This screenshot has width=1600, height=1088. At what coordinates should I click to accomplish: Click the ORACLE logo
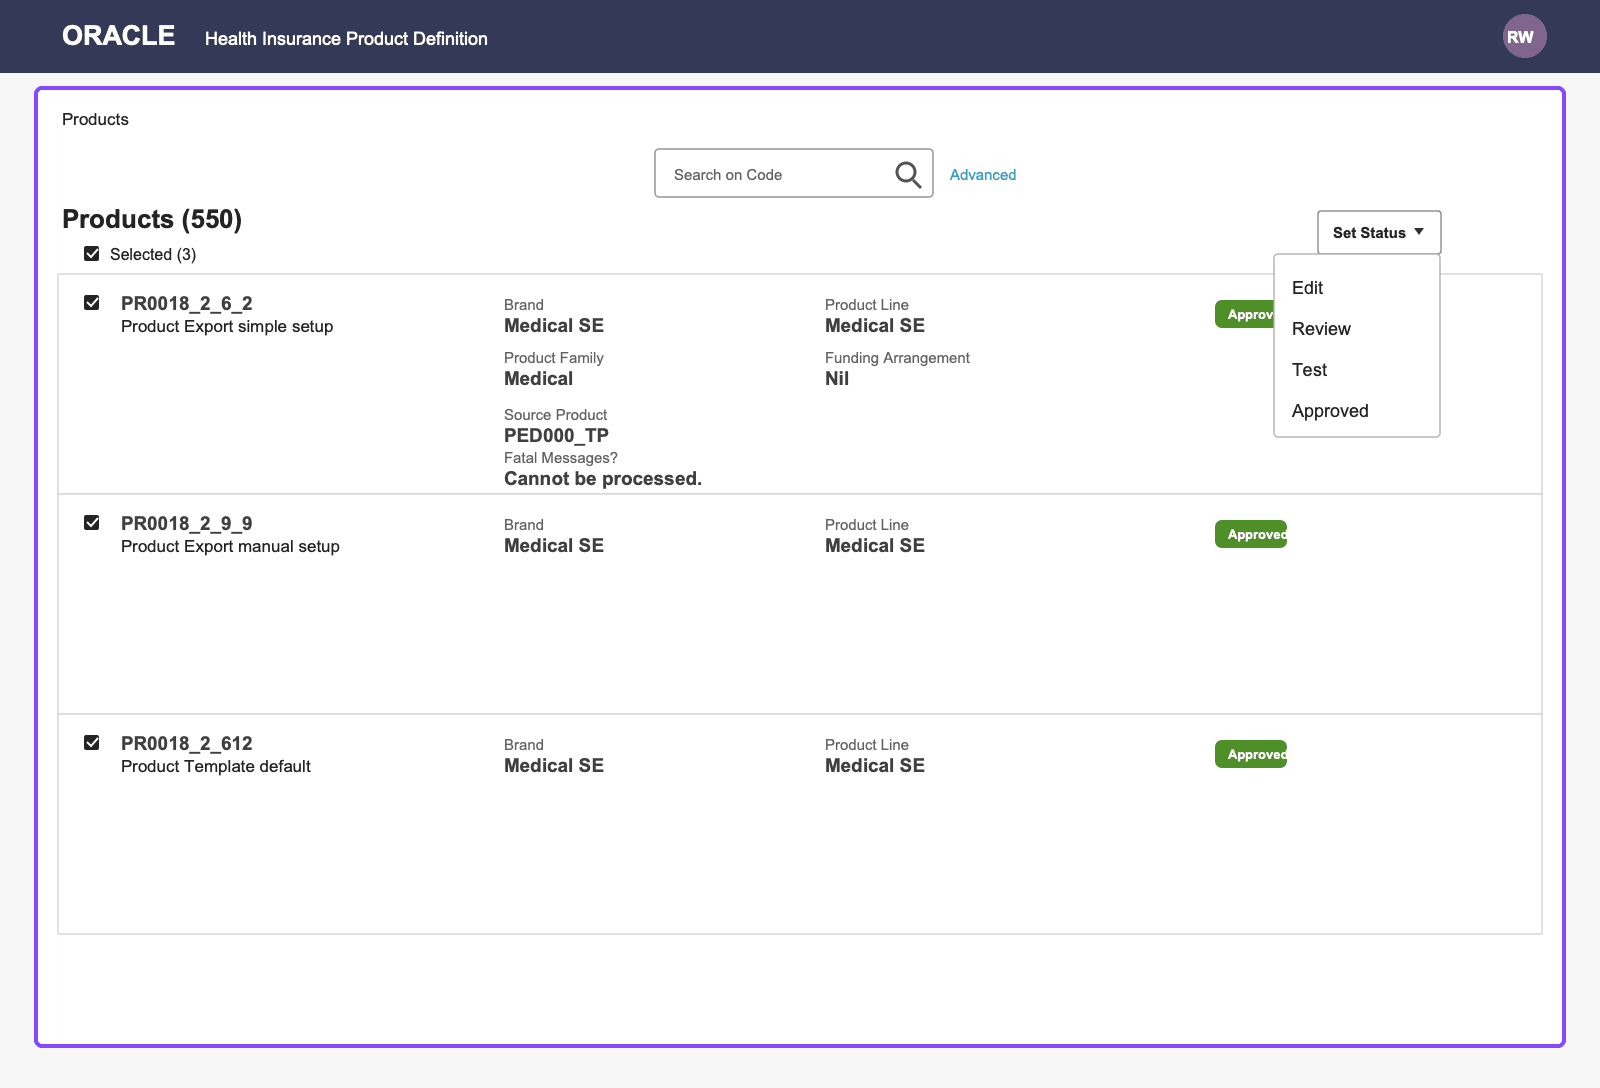(x=118, y=36)
